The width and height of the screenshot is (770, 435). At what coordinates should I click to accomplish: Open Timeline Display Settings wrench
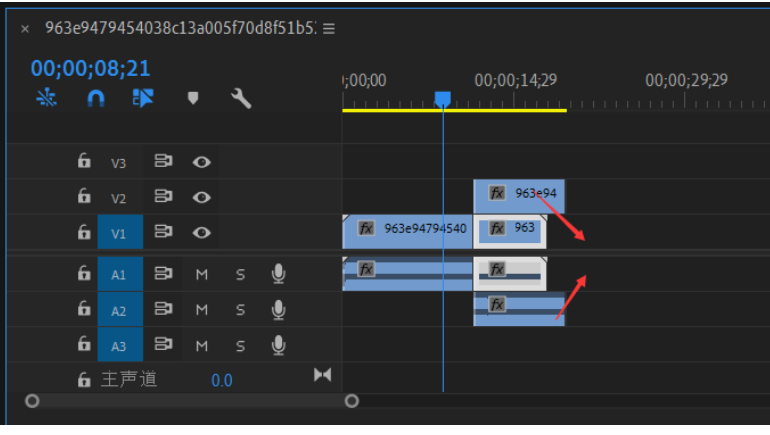tap(241, 98)
